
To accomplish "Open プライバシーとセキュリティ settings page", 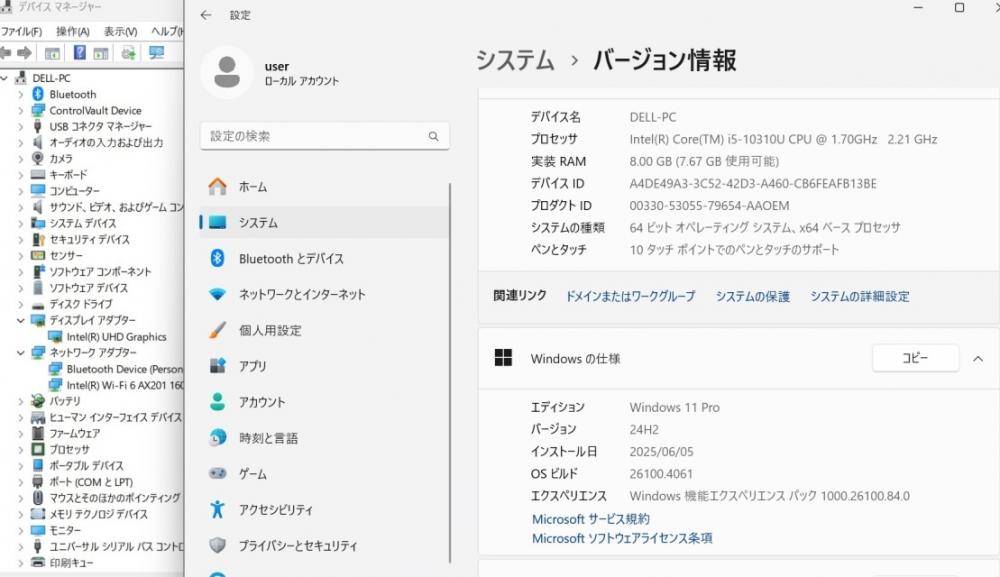I will coord(324,546).
